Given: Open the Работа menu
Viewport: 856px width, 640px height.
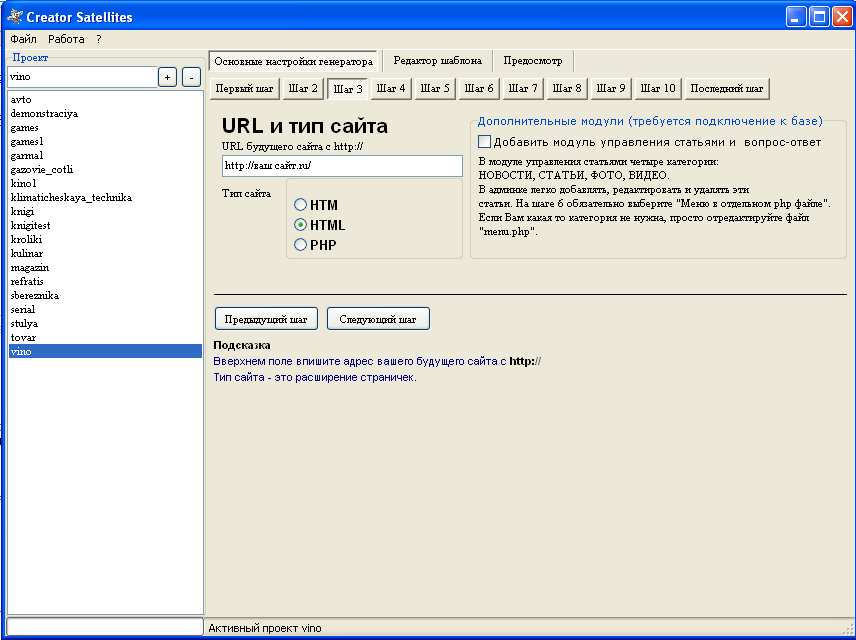Looking at the screenshot, I should tap(66, 39).
